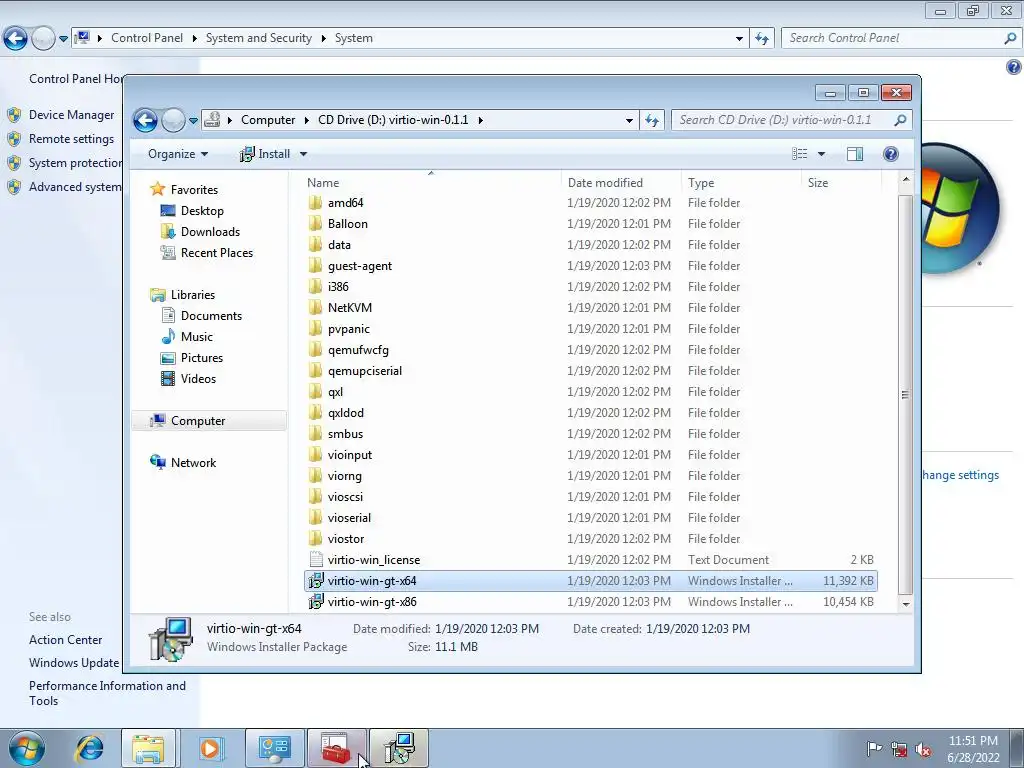
Task: Change view icon in Explorer toolbar
Action: coord(799,154)
